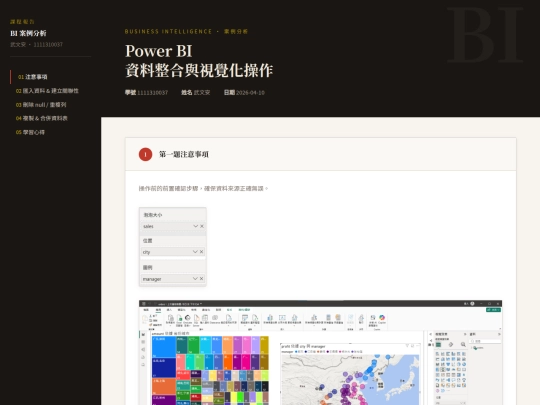The height and width of the screenshot is (405, 540).
Task: Select the sales field box
Action: pyautogui.click(x=173, y=226)
